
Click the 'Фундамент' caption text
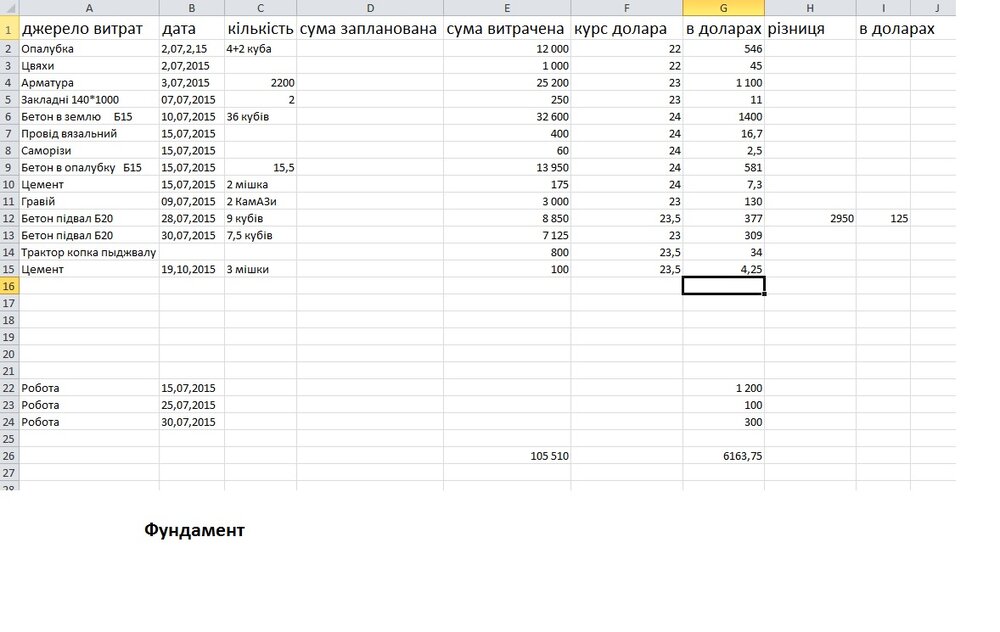pos(195,530)
